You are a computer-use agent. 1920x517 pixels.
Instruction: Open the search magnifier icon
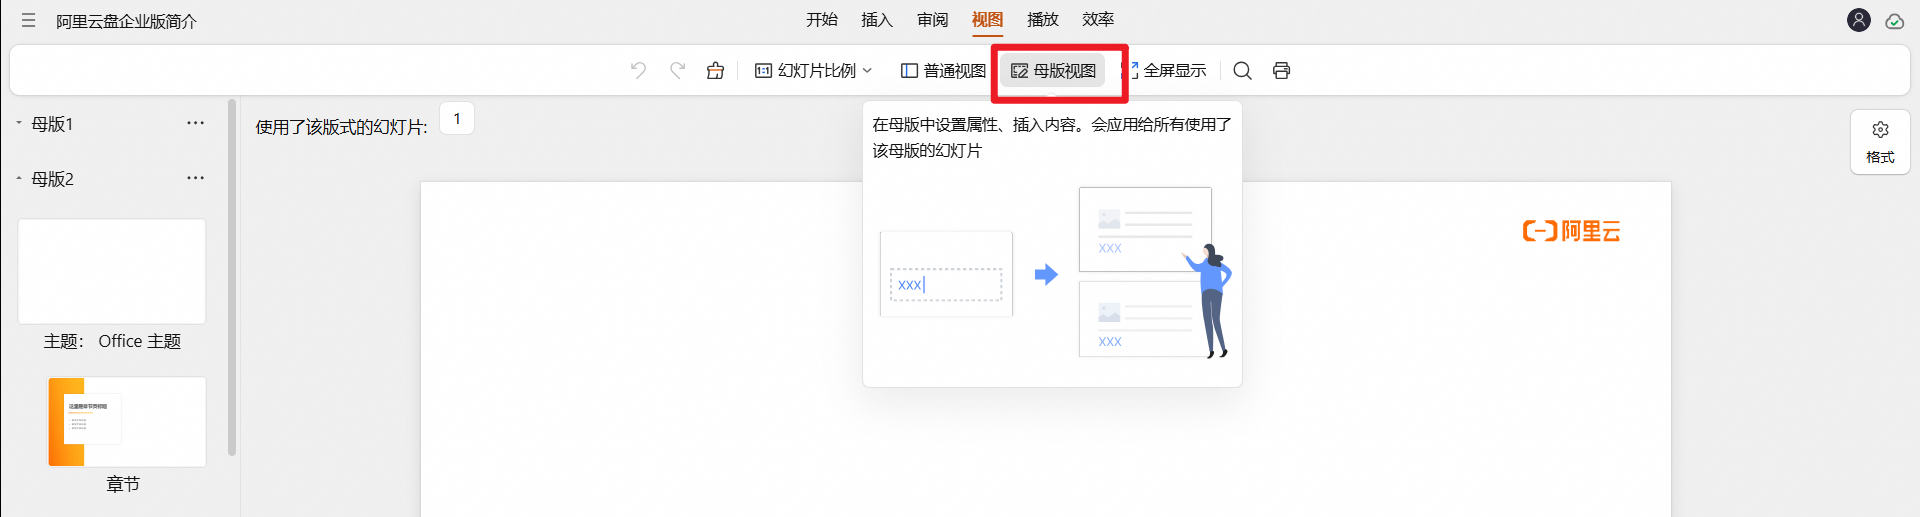[1242, 70]
